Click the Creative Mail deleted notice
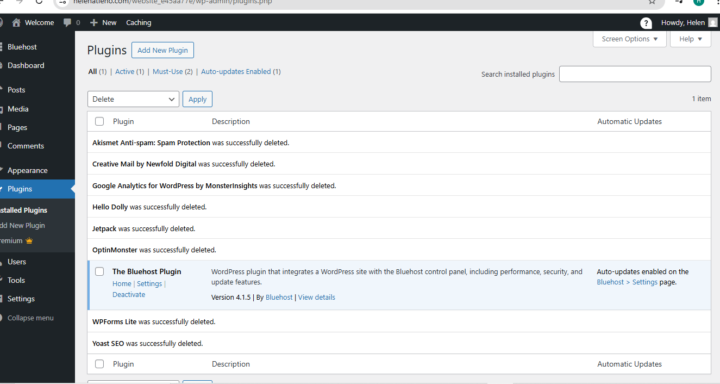This screenshot has width=720, height=384. [x=184, y=164]
